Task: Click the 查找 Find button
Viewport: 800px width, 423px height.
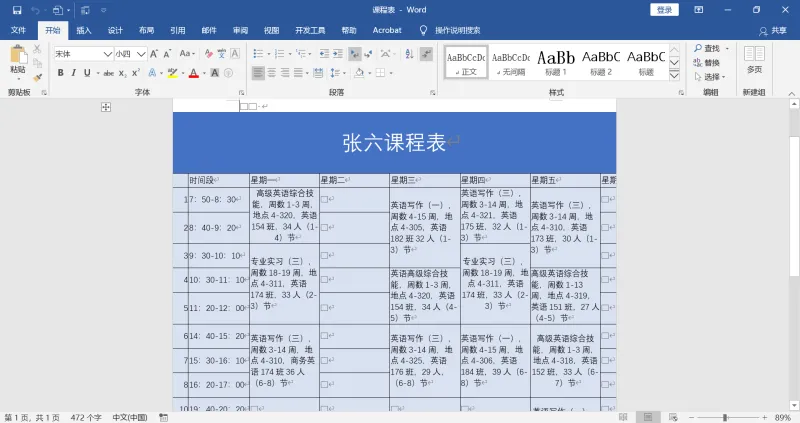Action: click(x=707, y=48)
